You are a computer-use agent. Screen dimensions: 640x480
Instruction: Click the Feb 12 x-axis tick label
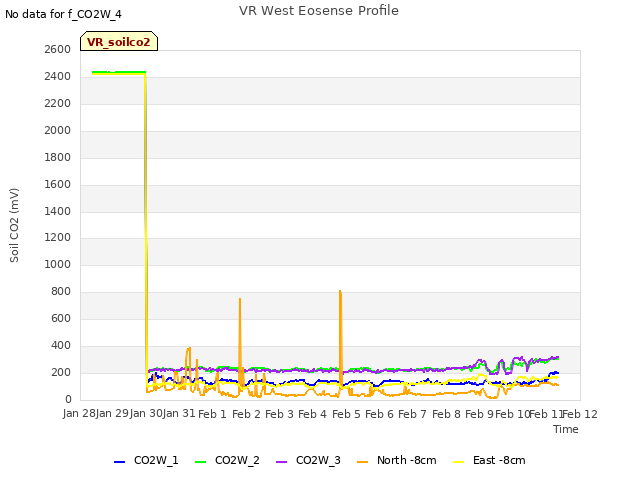(x=580, y=414)
